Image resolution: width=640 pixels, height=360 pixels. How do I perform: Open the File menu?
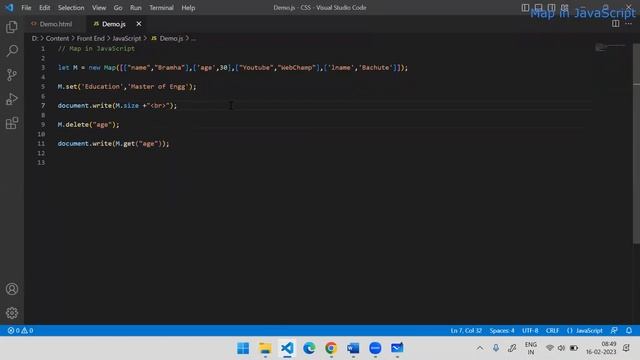pos(26,8)
